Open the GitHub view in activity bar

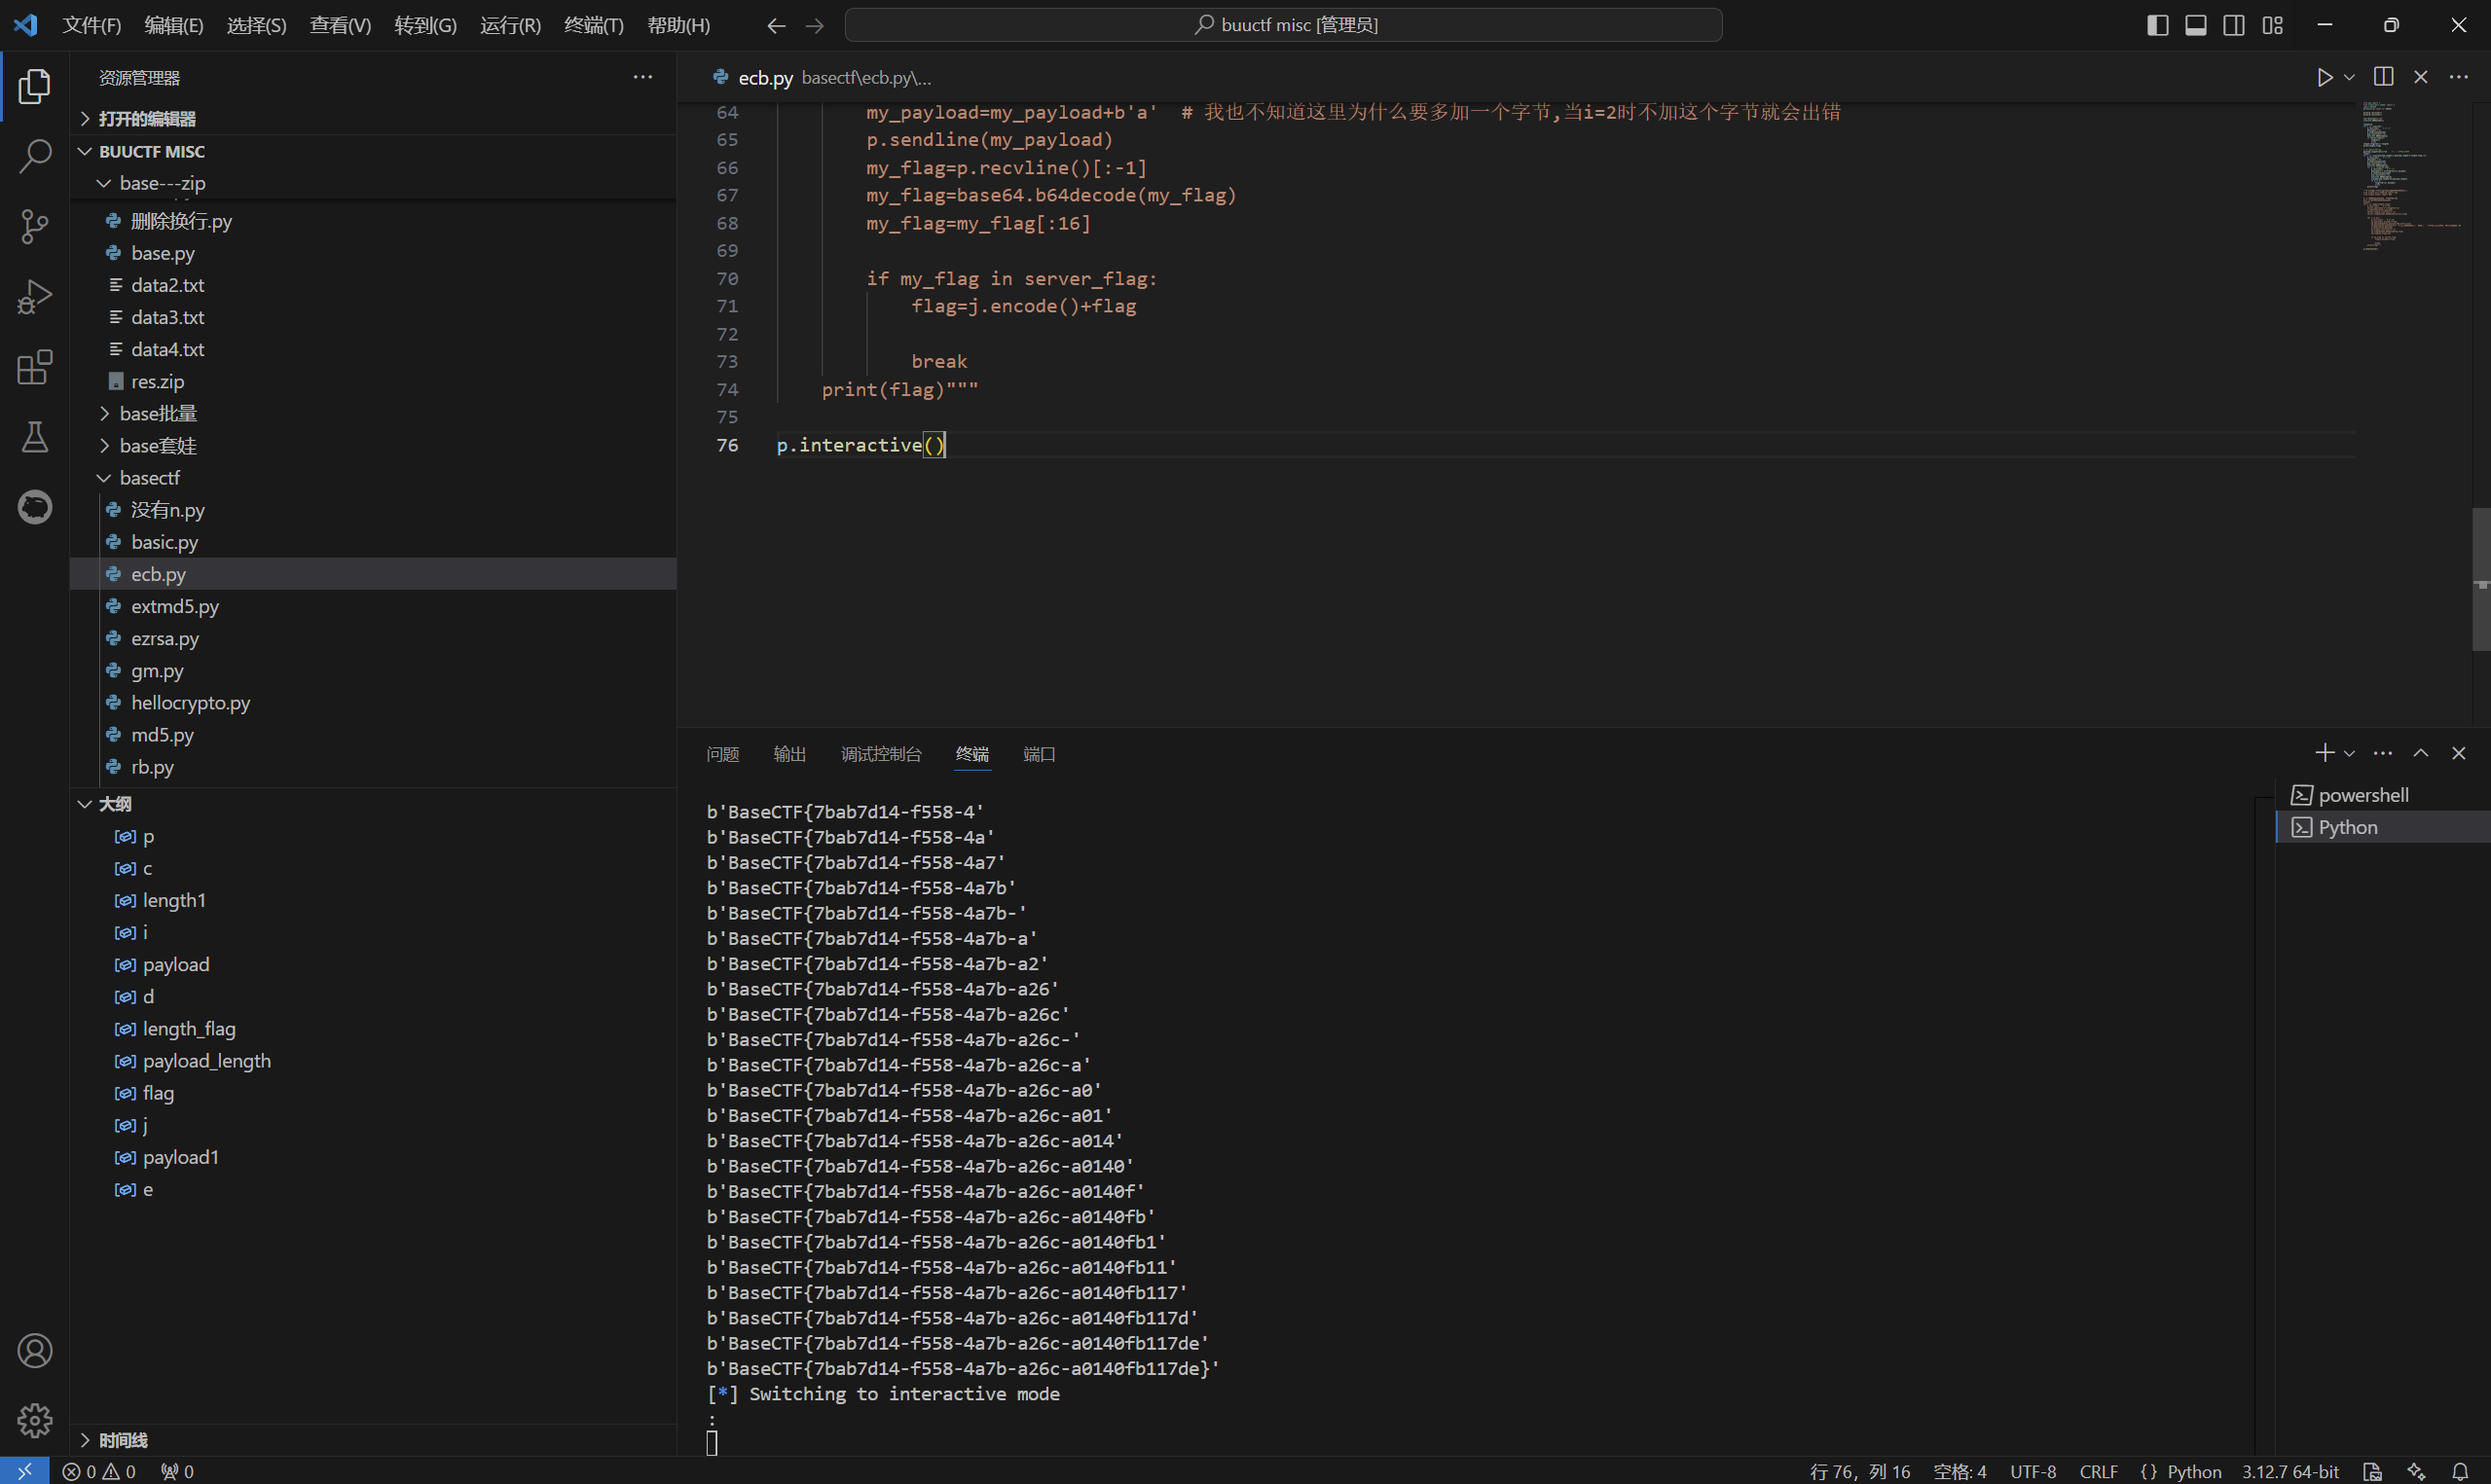click(x=35, y=507)
